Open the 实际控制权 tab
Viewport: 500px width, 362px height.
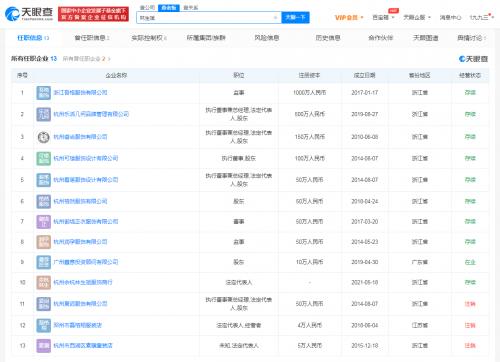point(149,38)
